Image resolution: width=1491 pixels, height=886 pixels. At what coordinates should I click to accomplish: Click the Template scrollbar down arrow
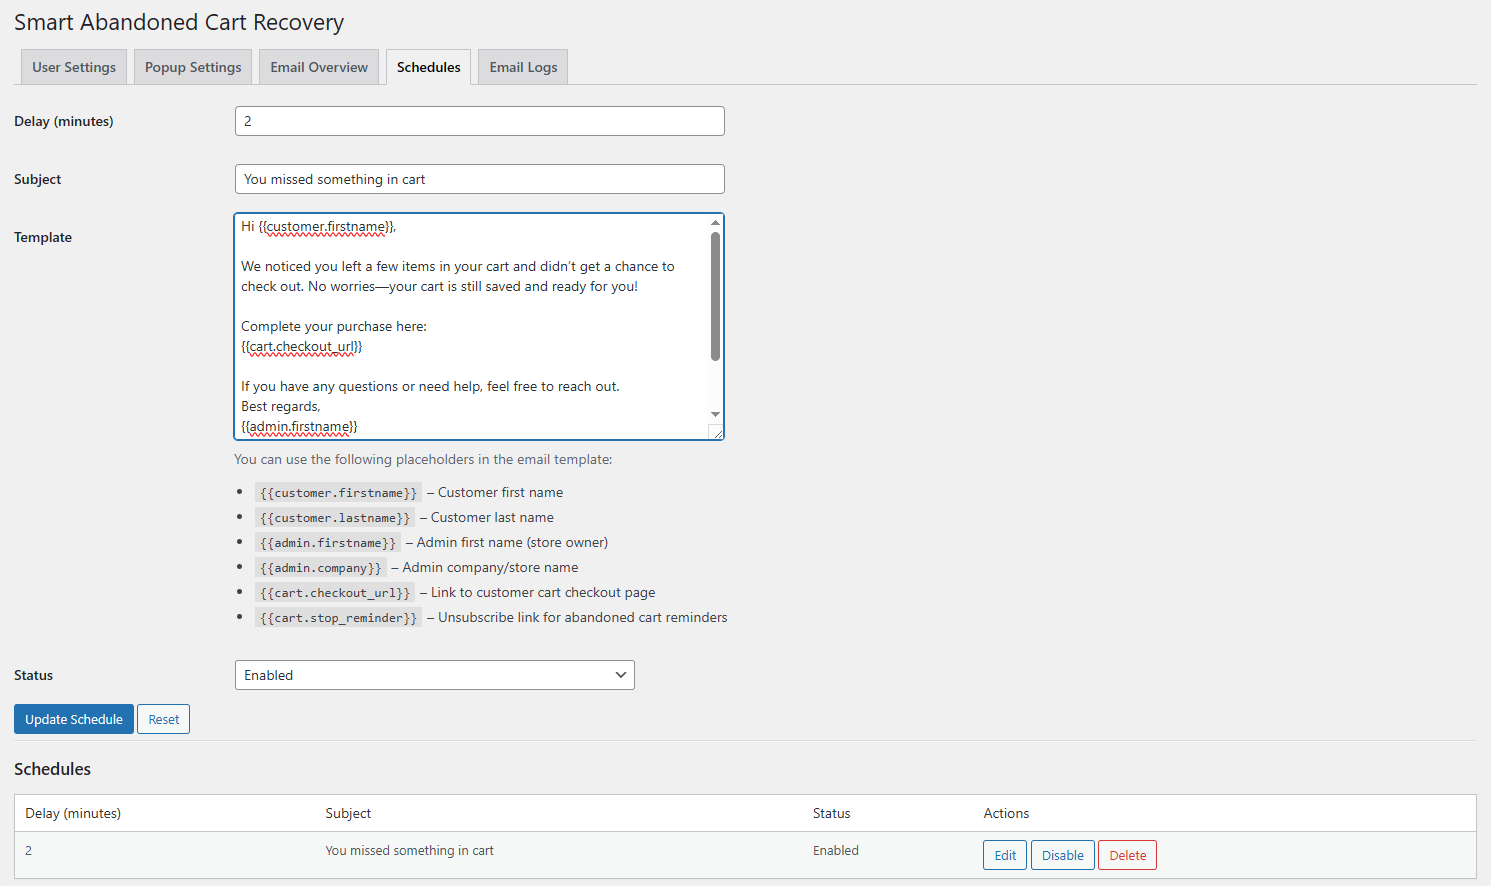tap(715, 414)
